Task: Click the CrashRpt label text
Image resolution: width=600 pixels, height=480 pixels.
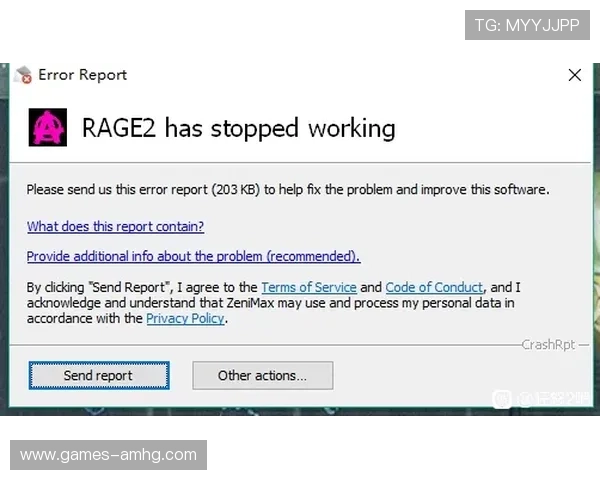Action: pyautogui.click(x=549, y=345)
